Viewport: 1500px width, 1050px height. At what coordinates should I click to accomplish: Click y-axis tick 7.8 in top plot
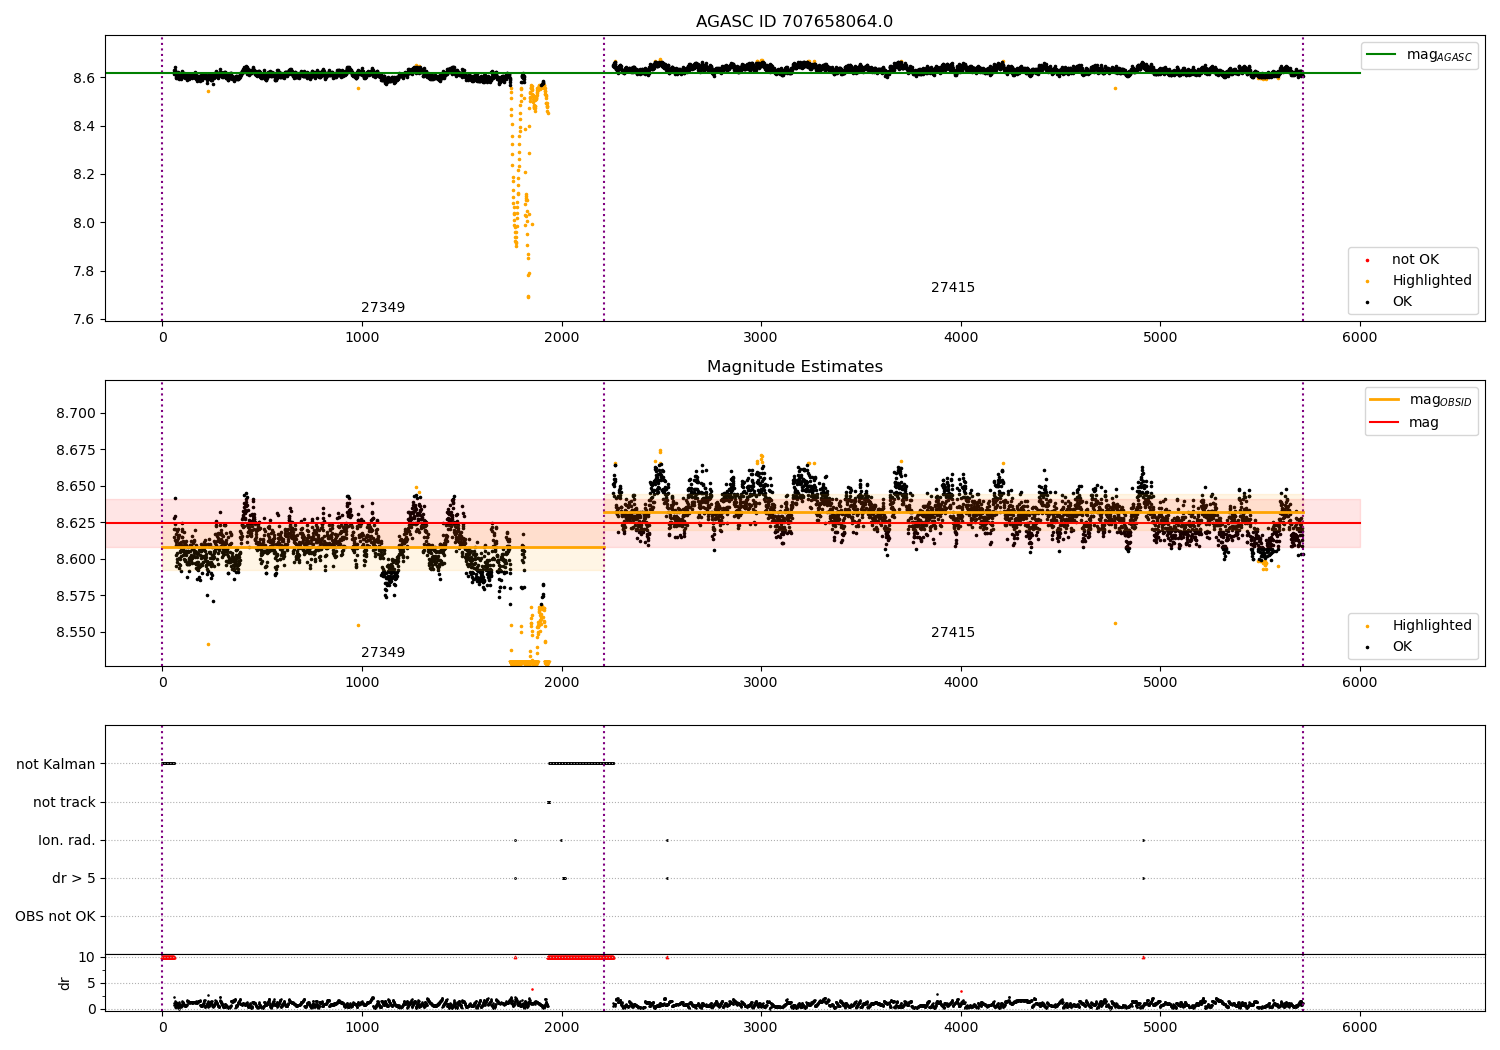point(84,272)
